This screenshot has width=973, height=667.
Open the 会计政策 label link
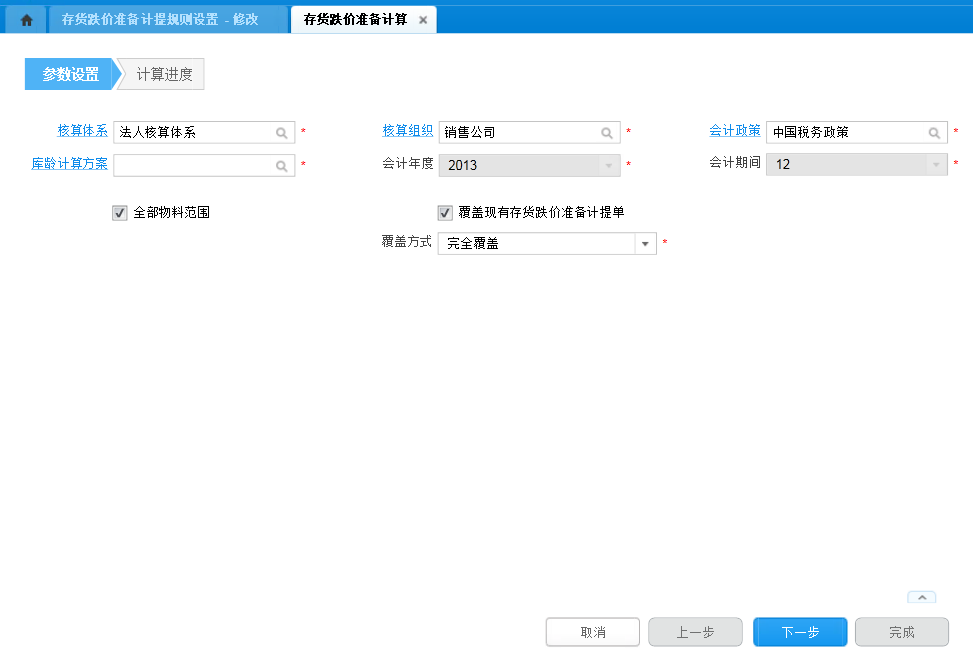click(x=734, y=131)
